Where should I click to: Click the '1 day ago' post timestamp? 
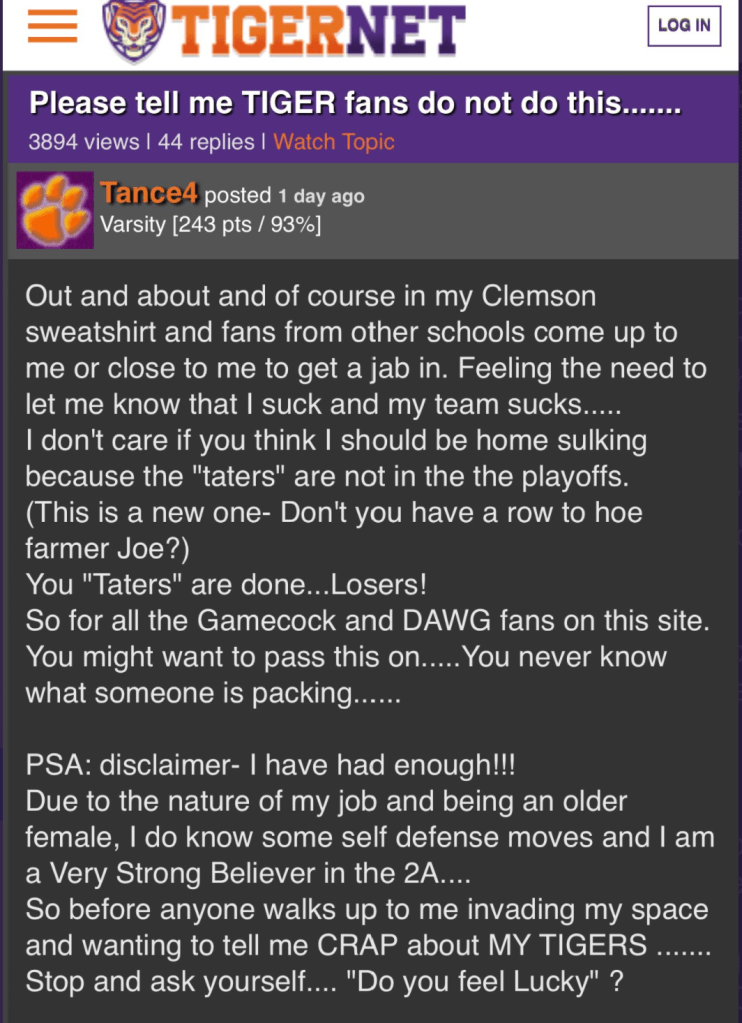(x=321, y=196)
